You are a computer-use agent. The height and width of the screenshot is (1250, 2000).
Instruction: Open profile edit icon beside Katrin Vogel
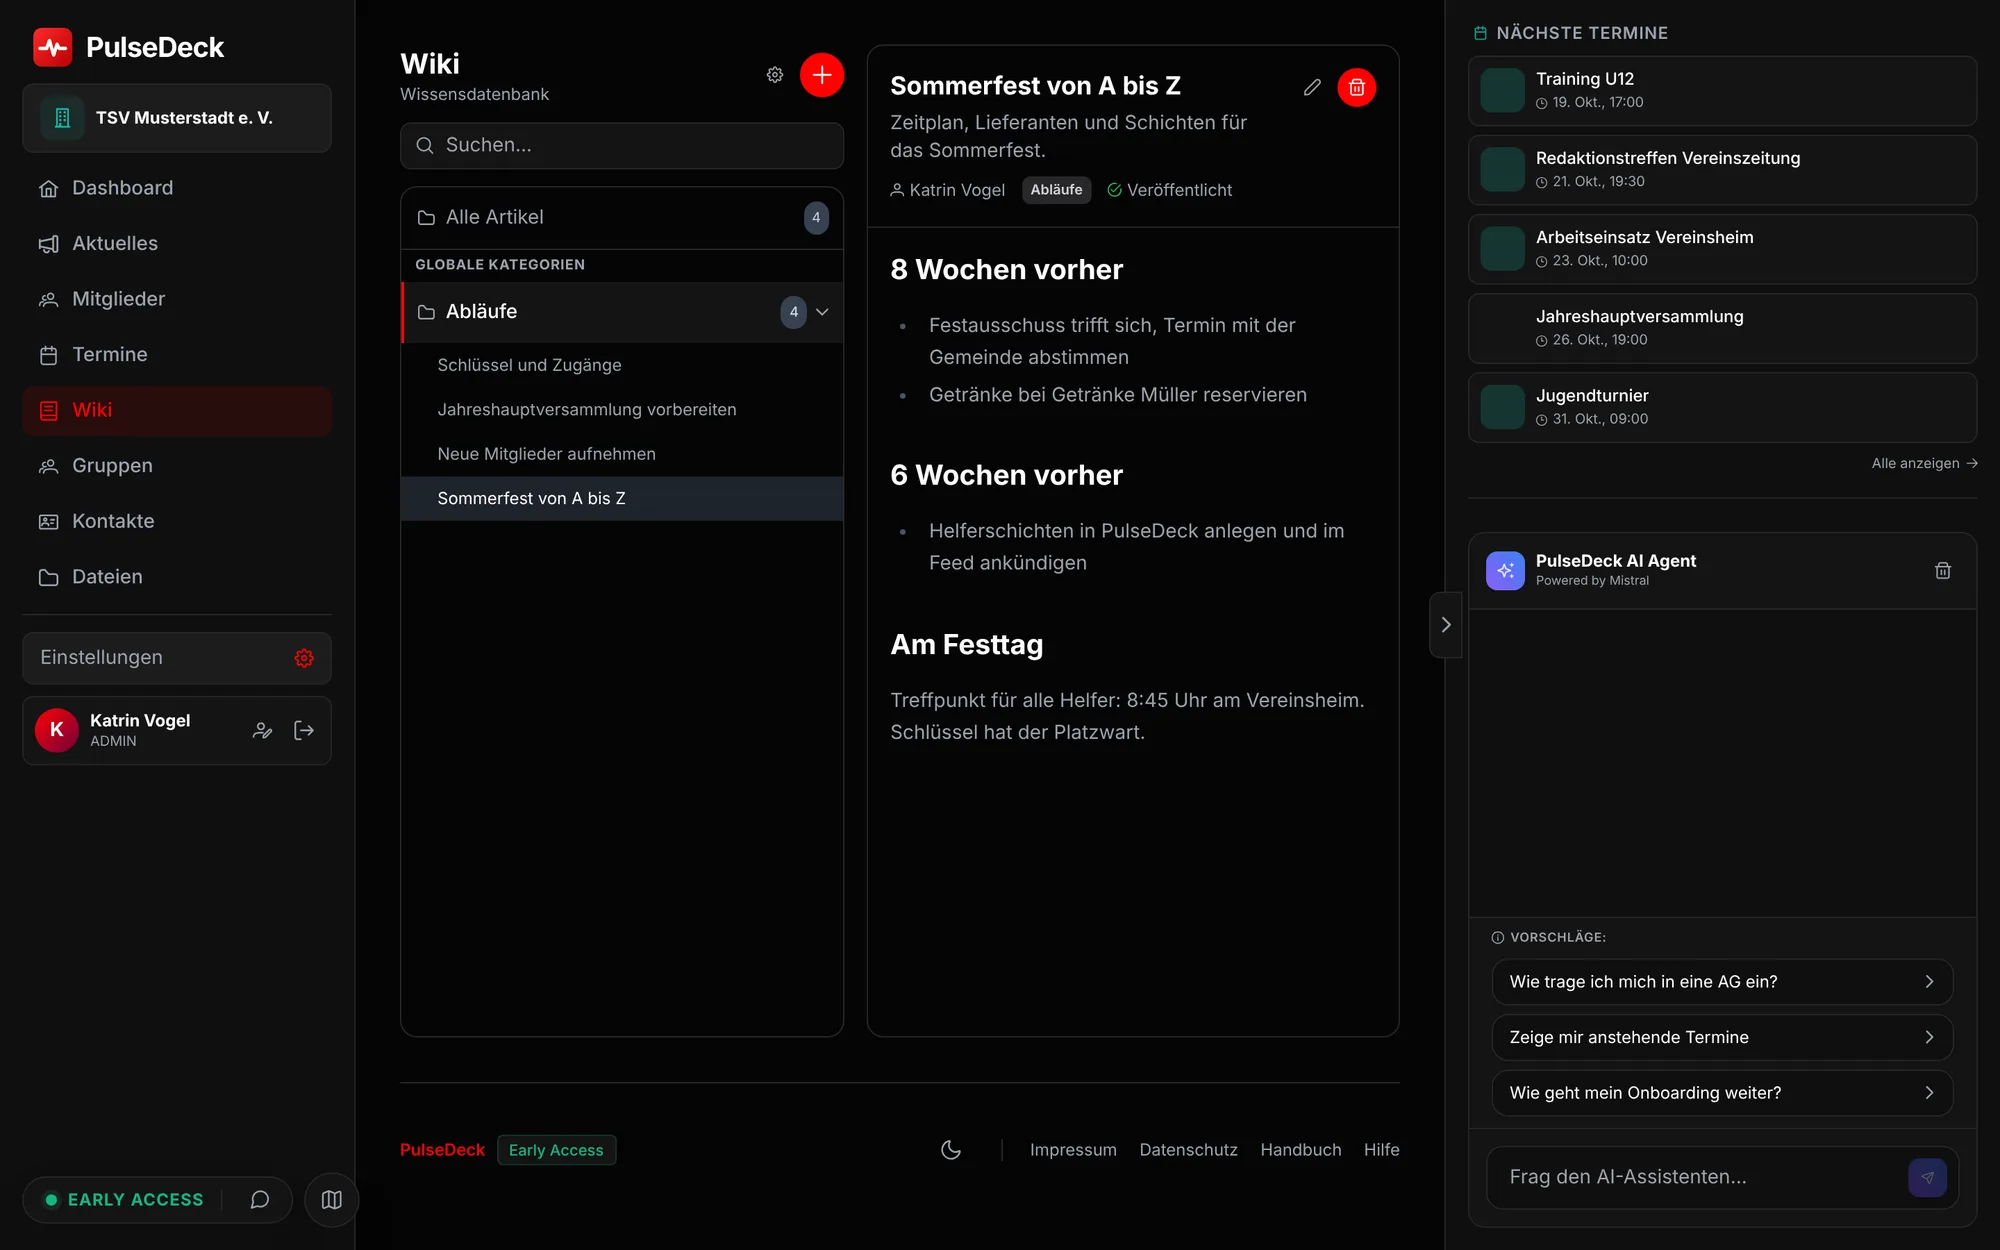[262, 731]
